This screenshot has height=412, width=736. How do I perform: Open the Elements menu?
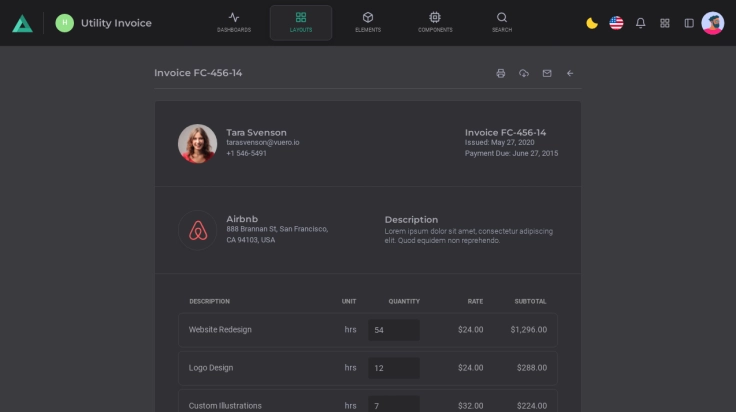click(368, 22)
